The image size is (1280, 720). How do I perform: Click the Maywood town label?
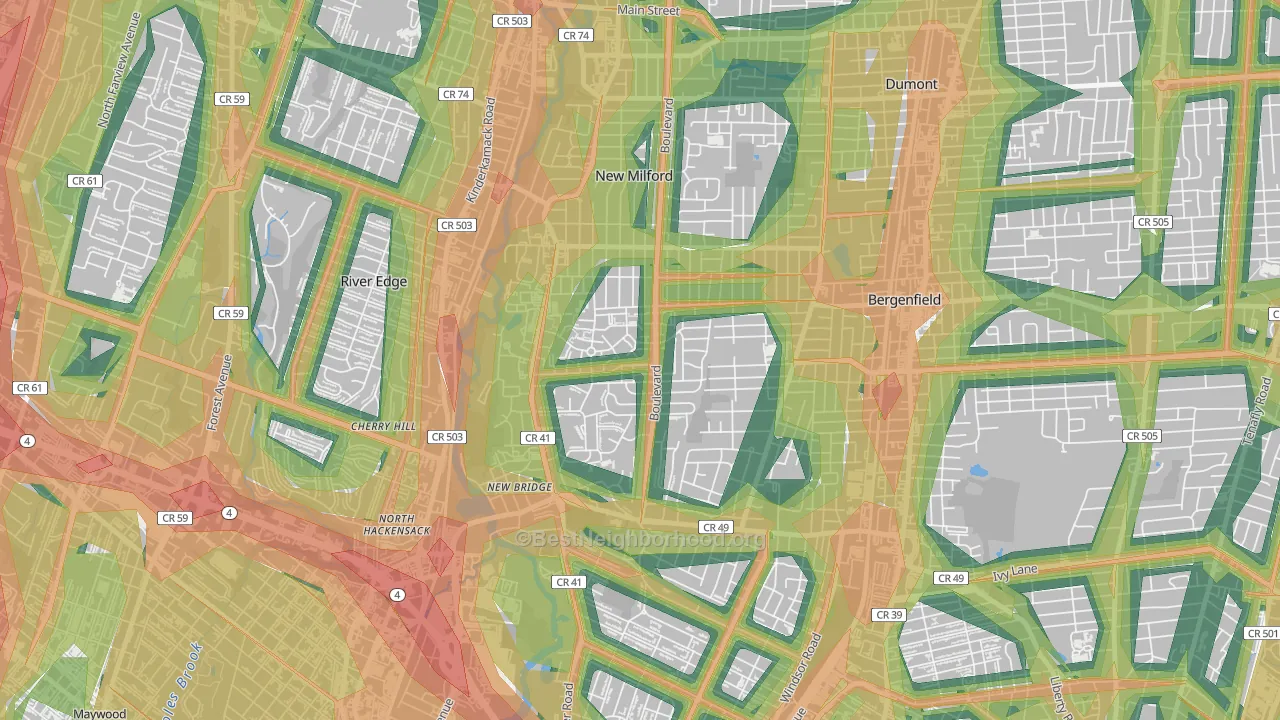click(100, 714)
